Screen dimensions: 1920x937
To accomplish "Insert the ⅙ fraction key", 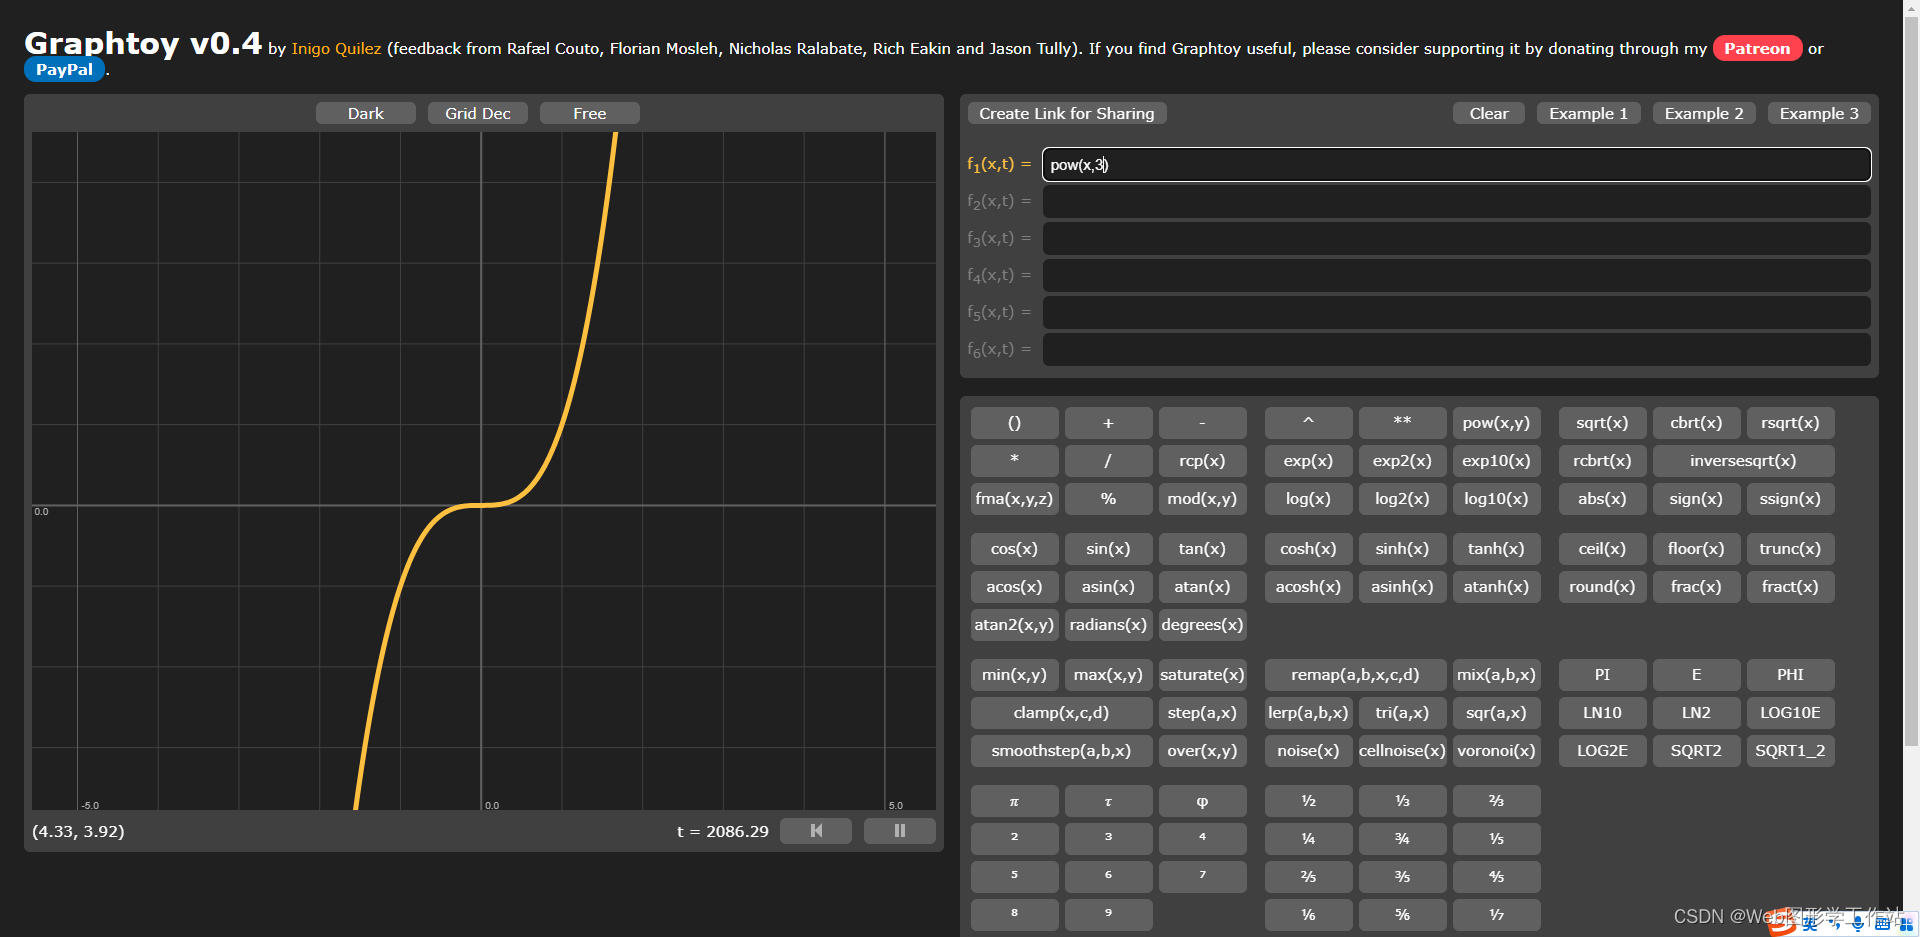I will tap(1308, 915).
